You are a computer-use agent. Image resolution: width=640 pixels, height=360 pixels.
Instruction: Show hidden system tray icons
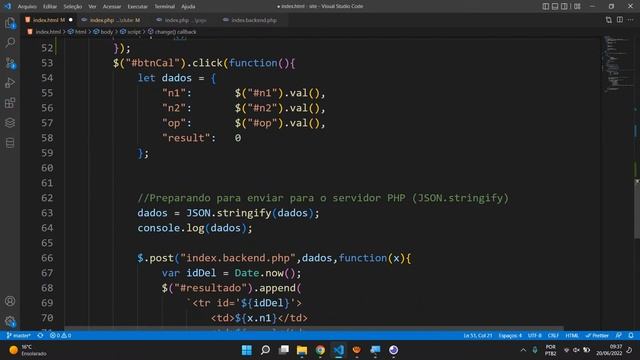pyautogui.click(x=523, y=350)
